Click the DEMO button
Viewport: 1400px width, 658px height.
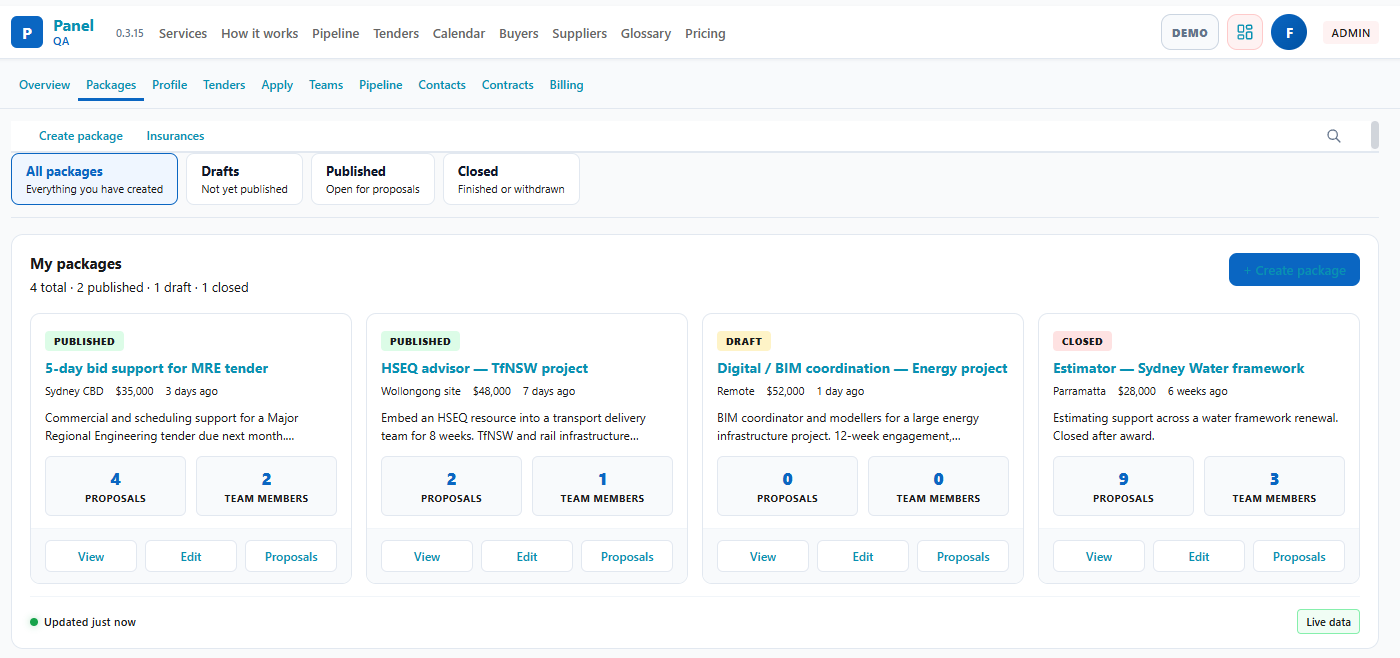(x=1190, y=32)
